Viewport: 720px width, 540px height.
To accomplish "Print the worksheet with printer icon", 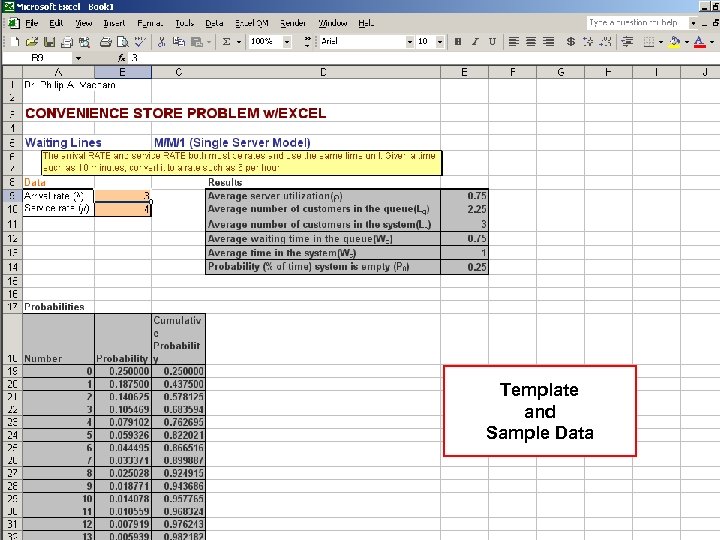I will point(105,42).
